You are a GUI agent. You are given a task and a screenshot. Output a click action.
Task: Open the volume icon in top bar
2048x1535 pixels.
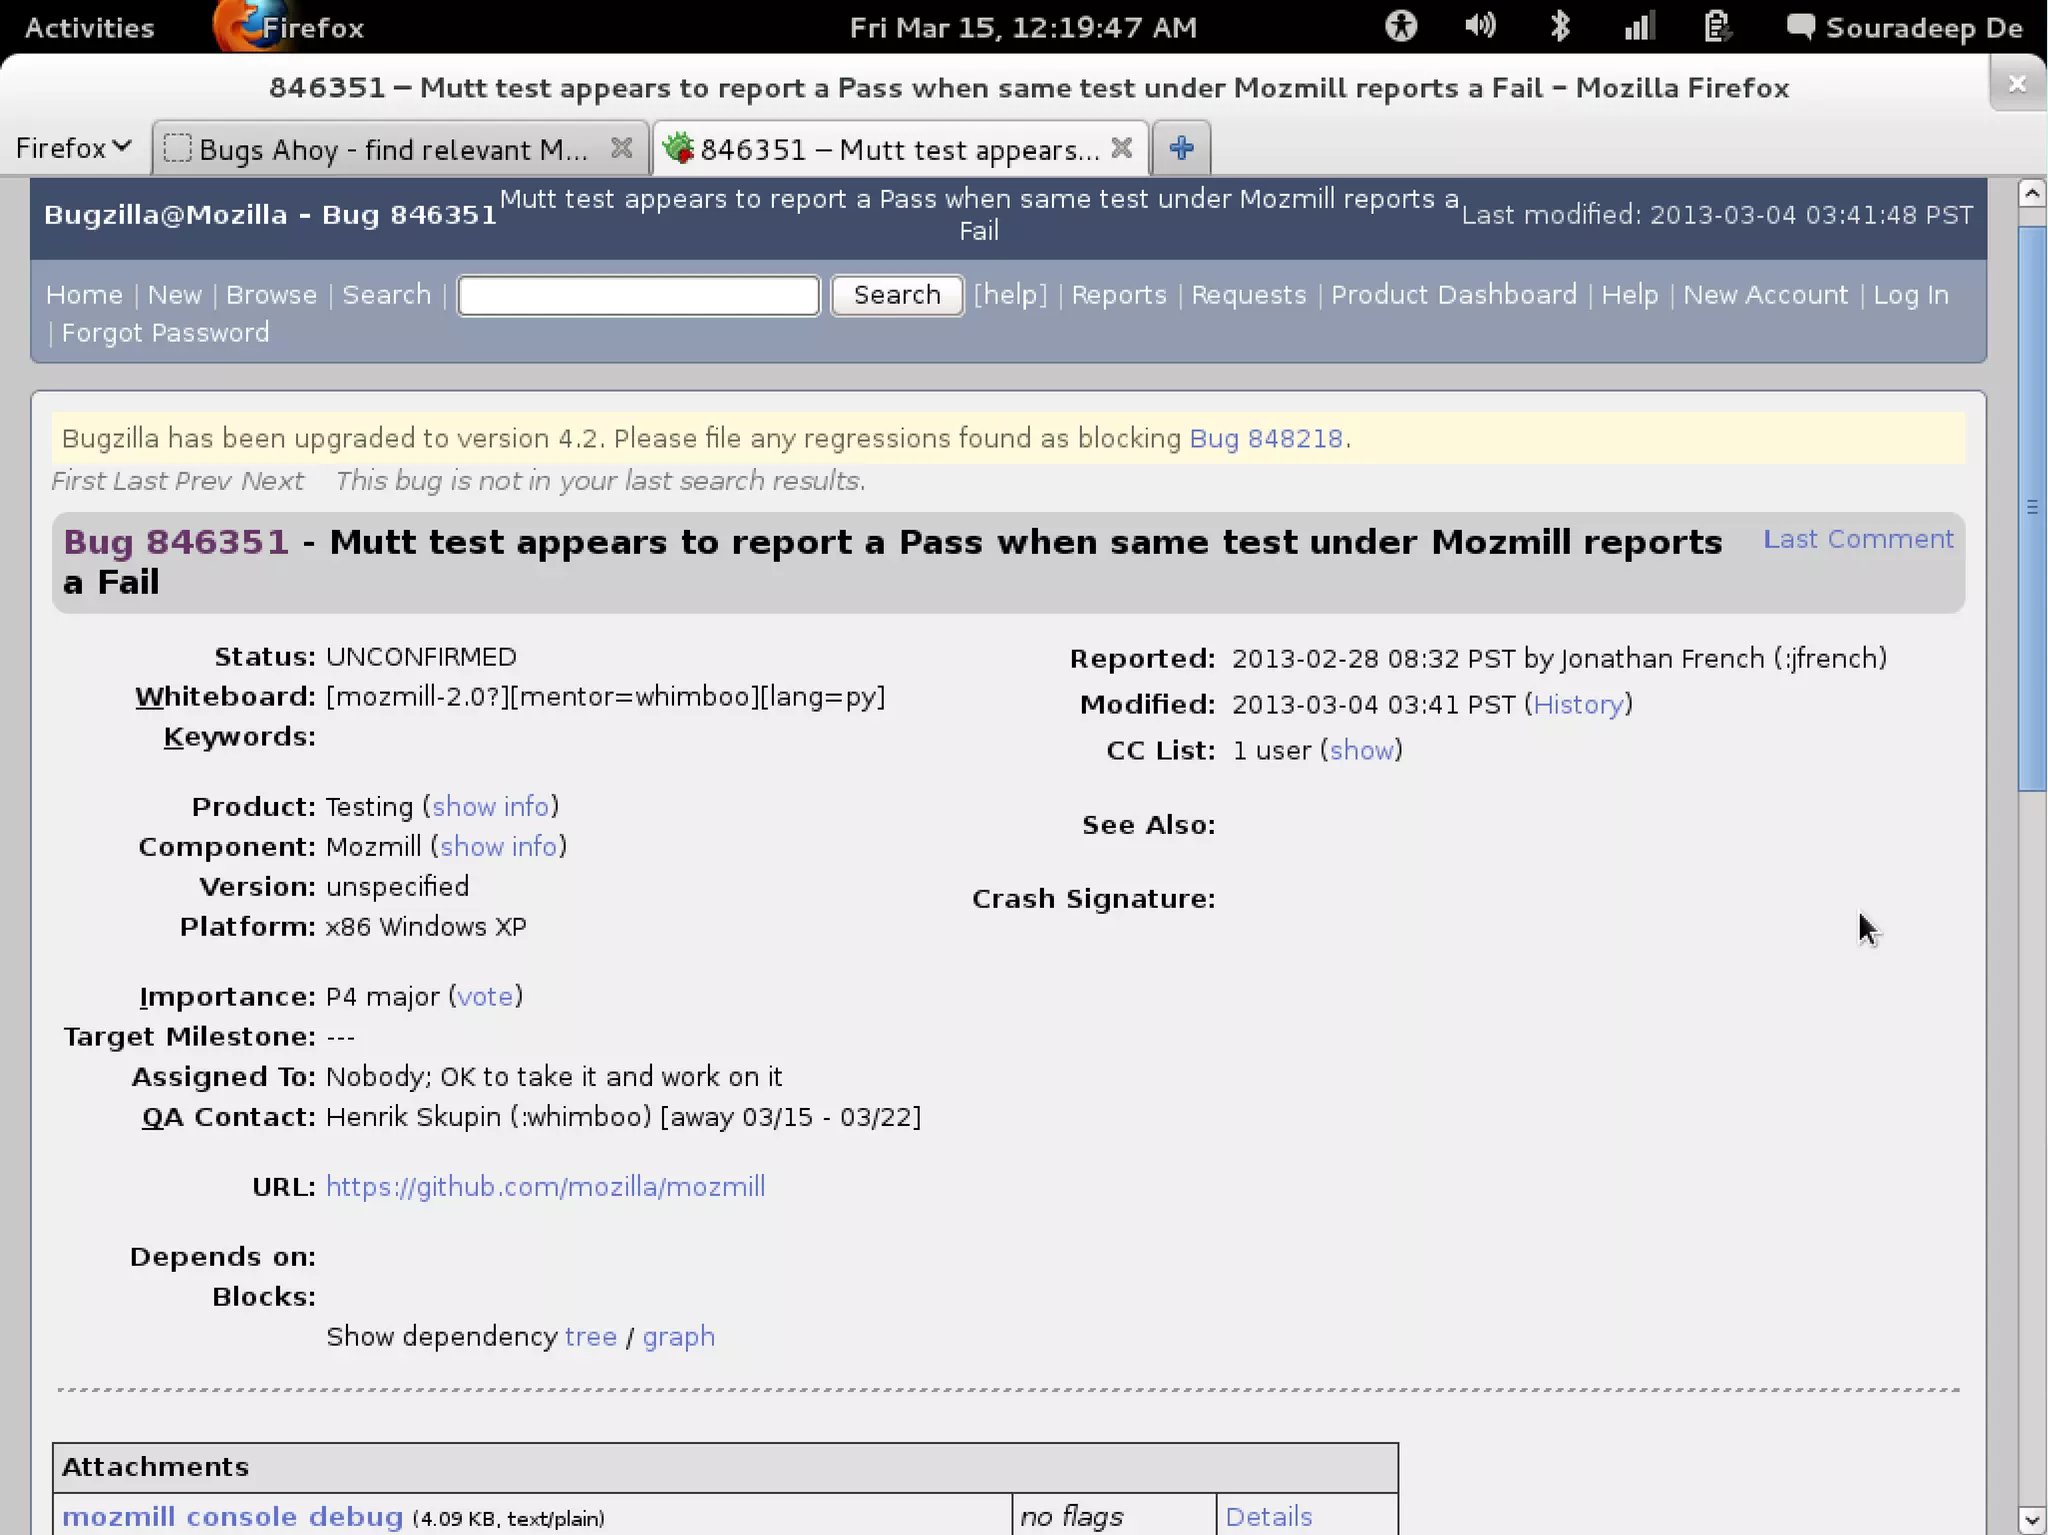tap(1480, 27)
